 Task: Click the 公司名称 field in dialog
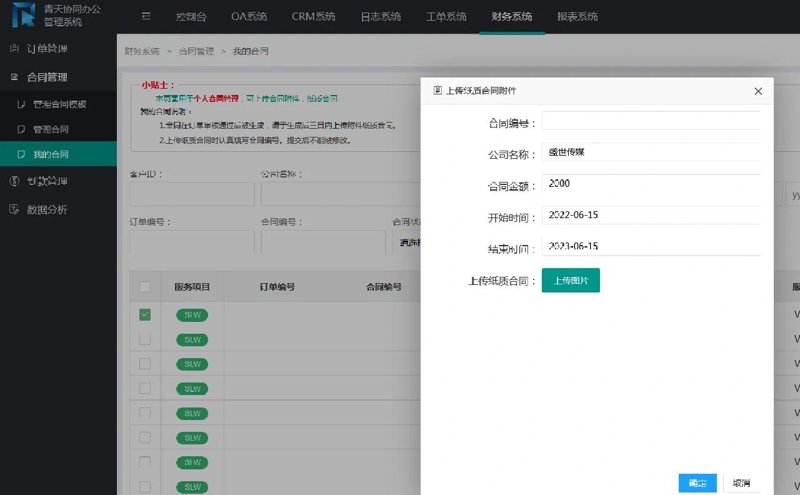pyautogui.click(x=652, y=152)
